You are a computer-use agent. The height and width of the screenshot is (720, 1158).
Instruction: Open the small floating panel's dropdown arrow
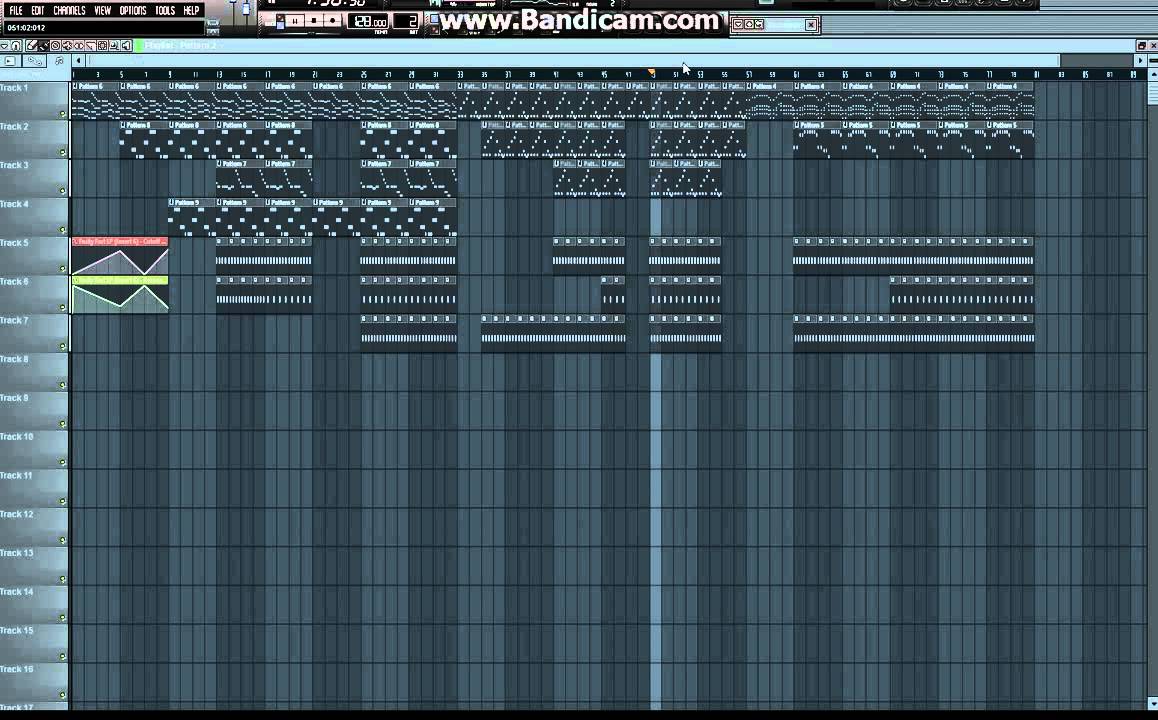(739, 24)
